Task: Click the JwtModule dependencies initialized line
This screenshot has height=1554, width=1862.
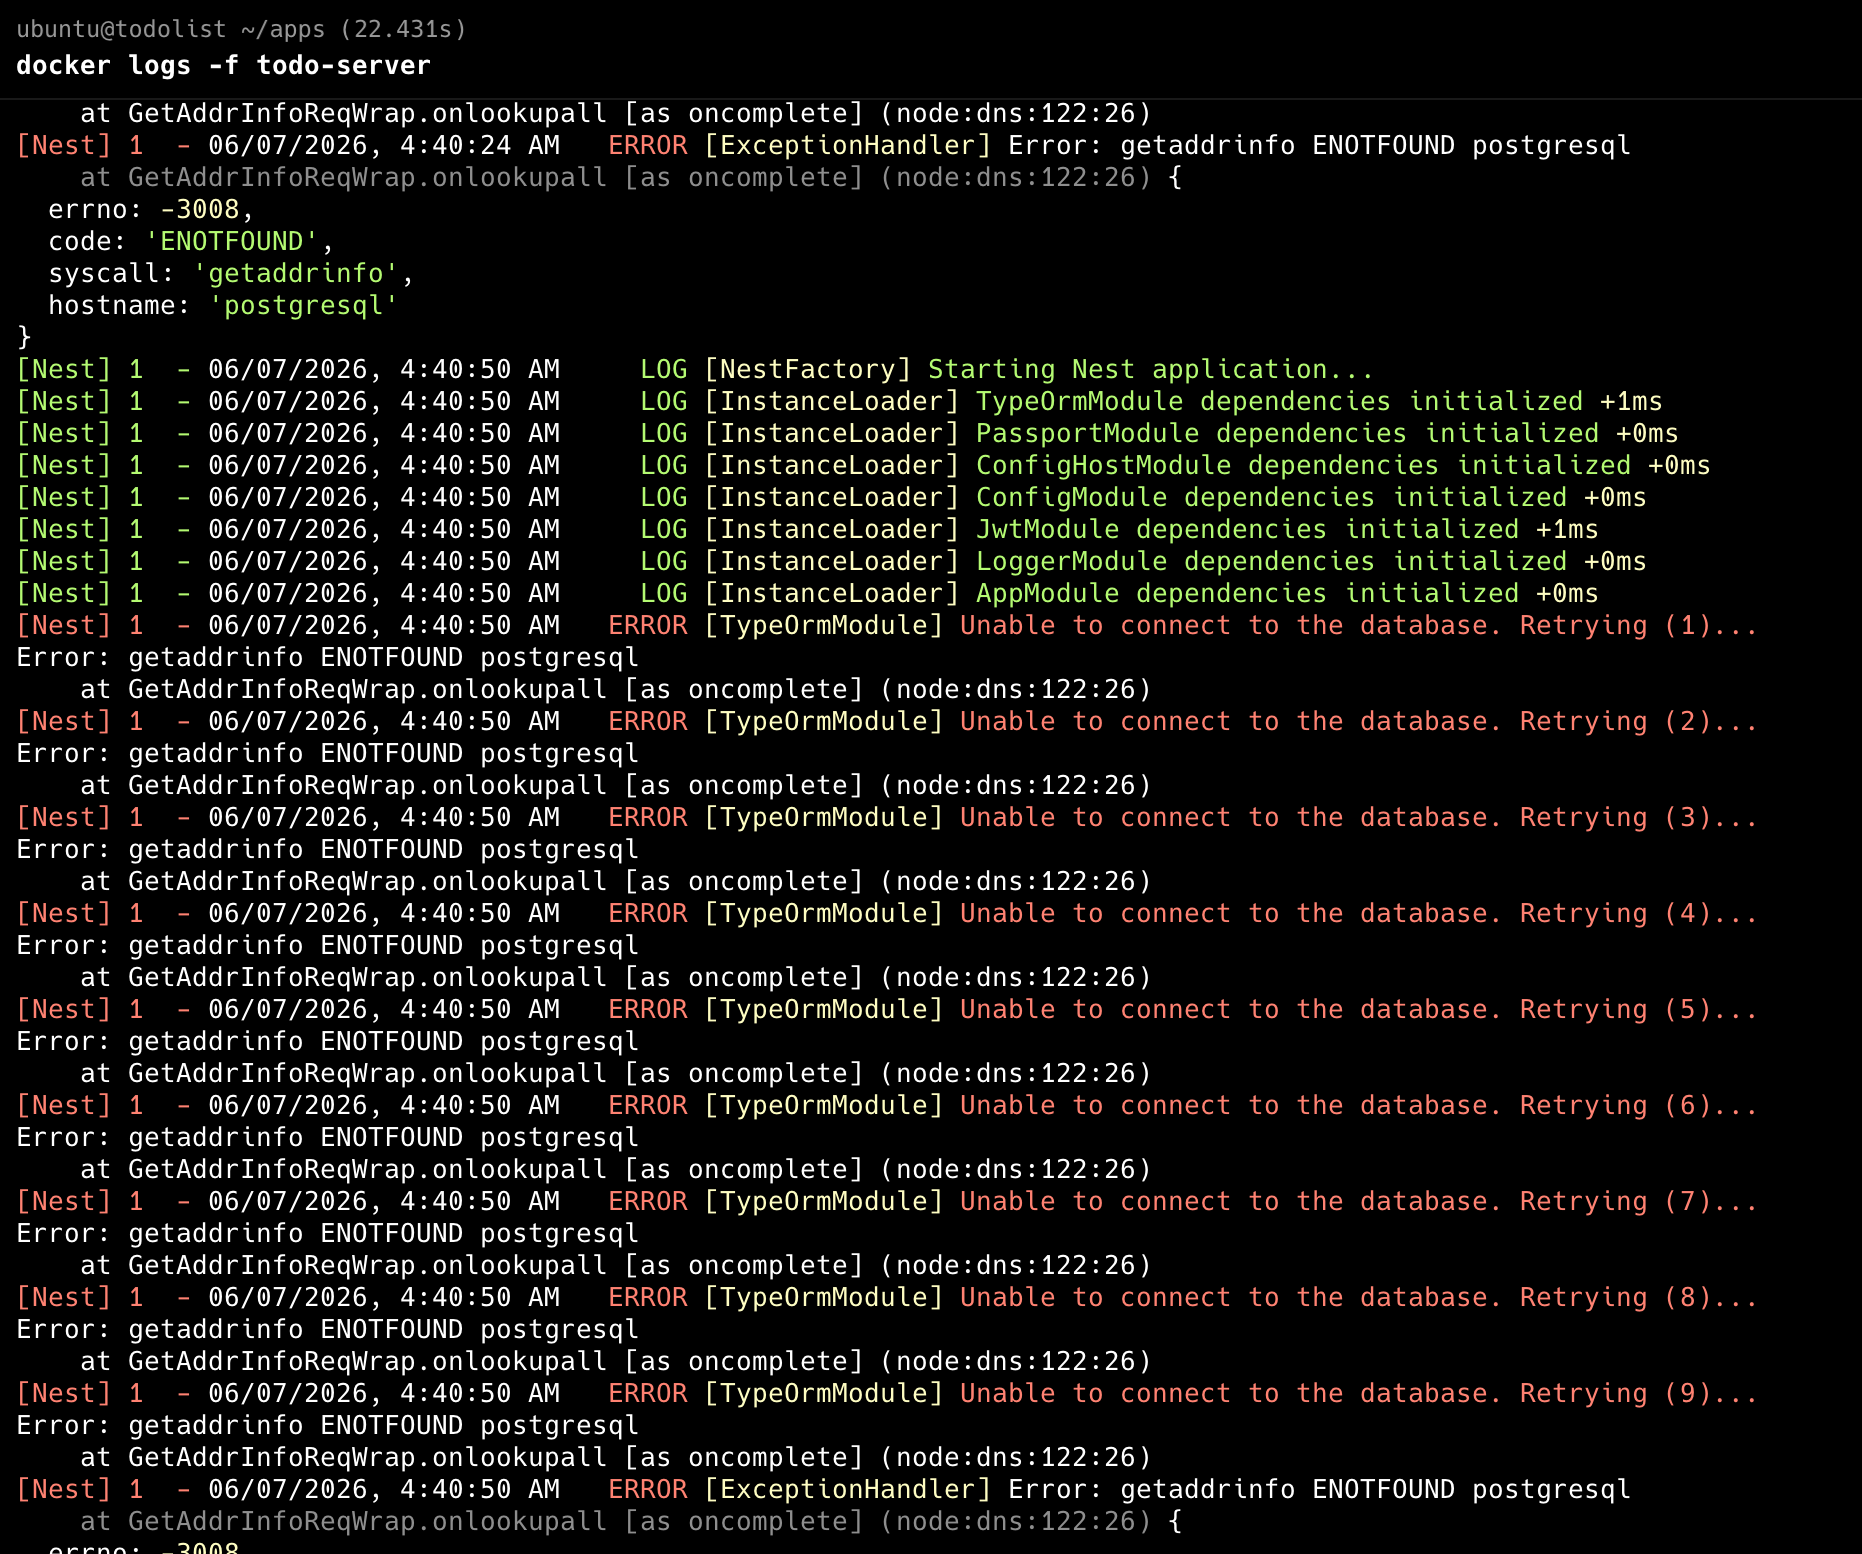Action: click(x=808, y=529)
